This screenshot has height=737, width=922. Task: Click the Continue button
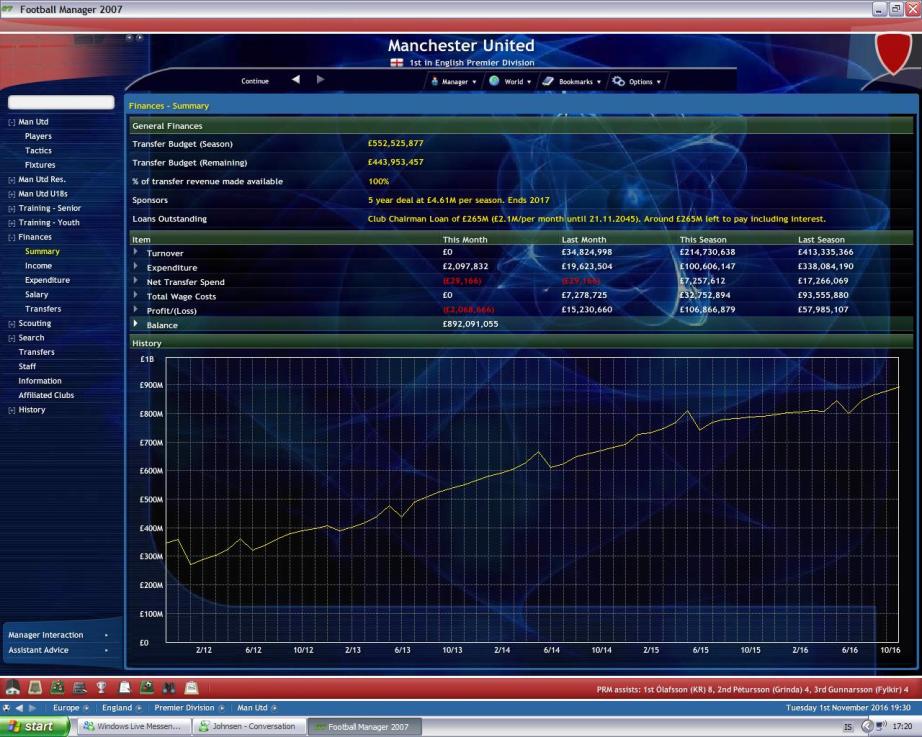[x=255, y=81]
